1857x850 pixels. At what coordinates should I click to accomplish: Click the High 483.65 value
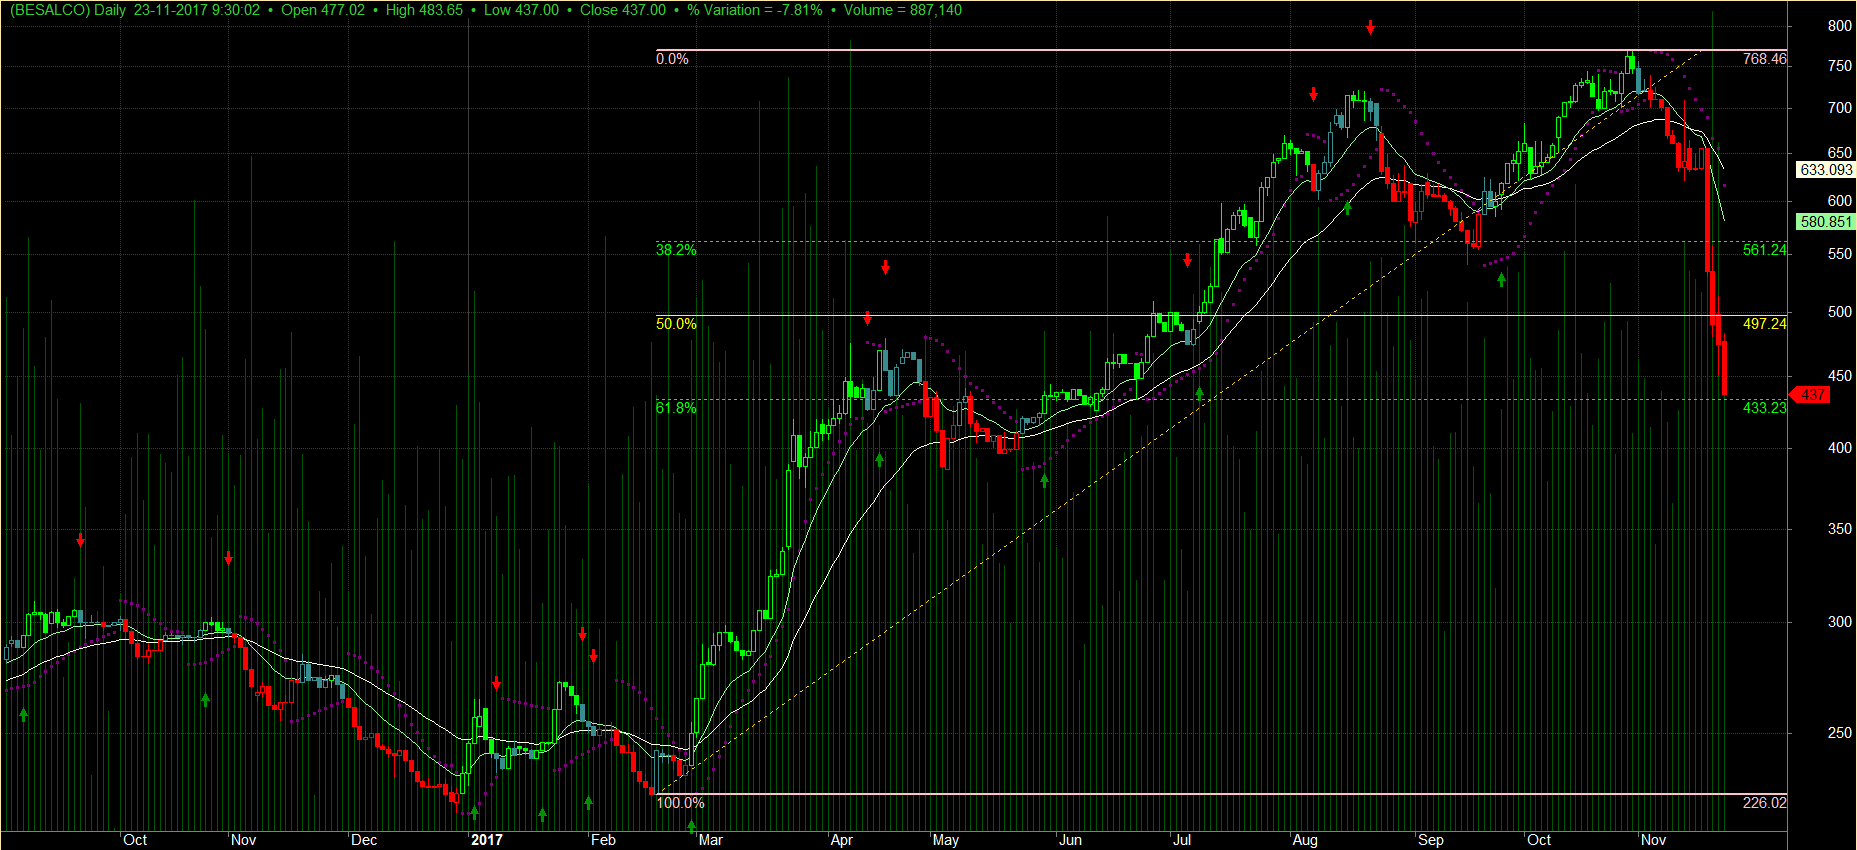(424, 10)
